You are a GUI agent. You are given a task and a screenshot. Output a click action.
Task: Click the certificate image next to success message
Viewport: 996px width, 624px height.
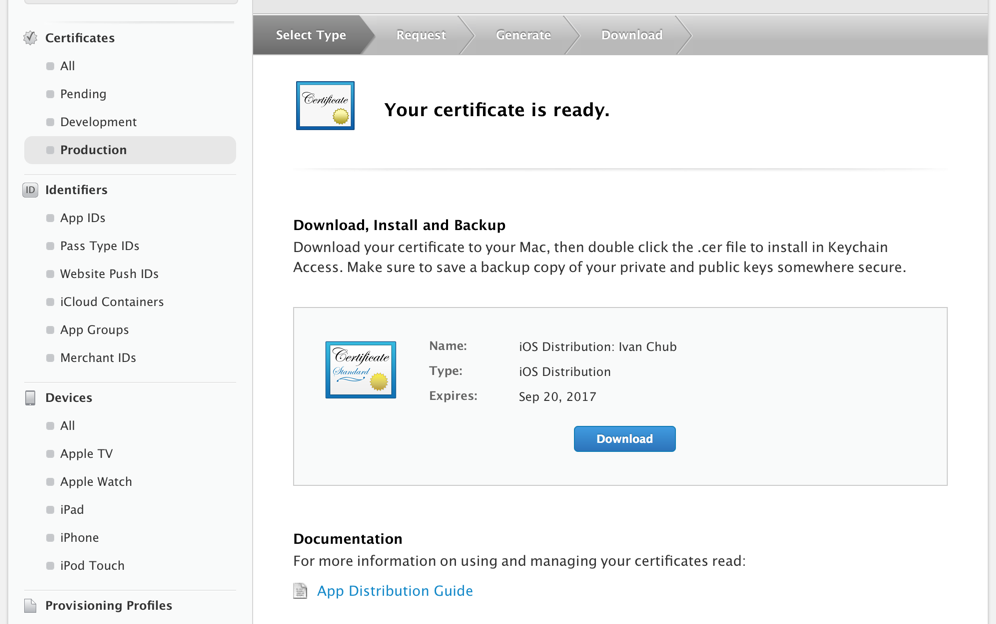point(324,104)
